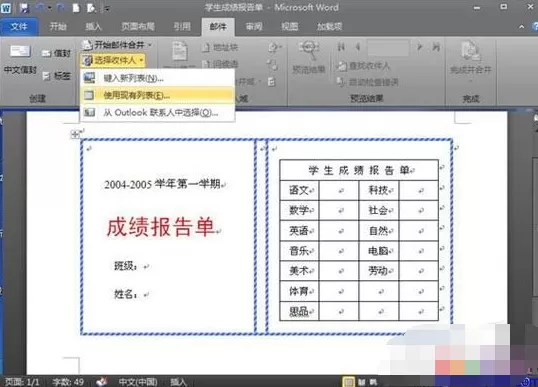Select the 邮件 (Mailings) tab
The height and width of the screenshot is (387, 538).
[x=218, y=26]
